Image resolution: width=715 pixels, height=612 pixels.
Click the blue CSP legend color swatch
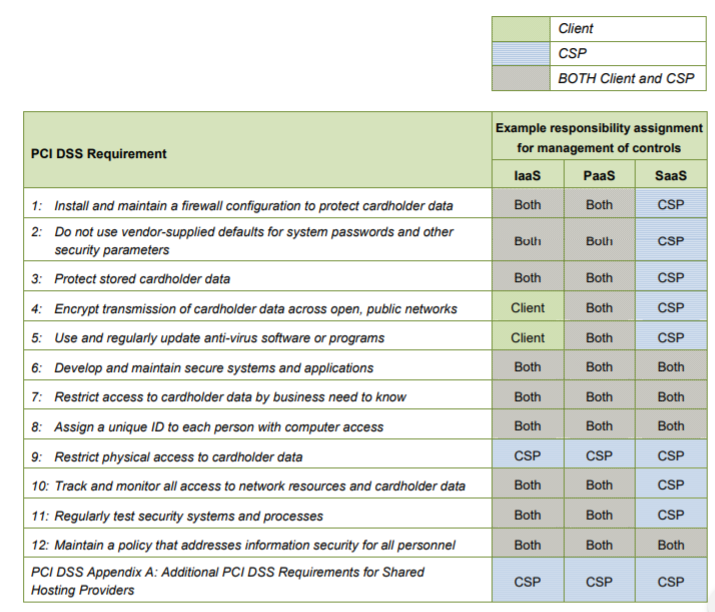[521, 54]
